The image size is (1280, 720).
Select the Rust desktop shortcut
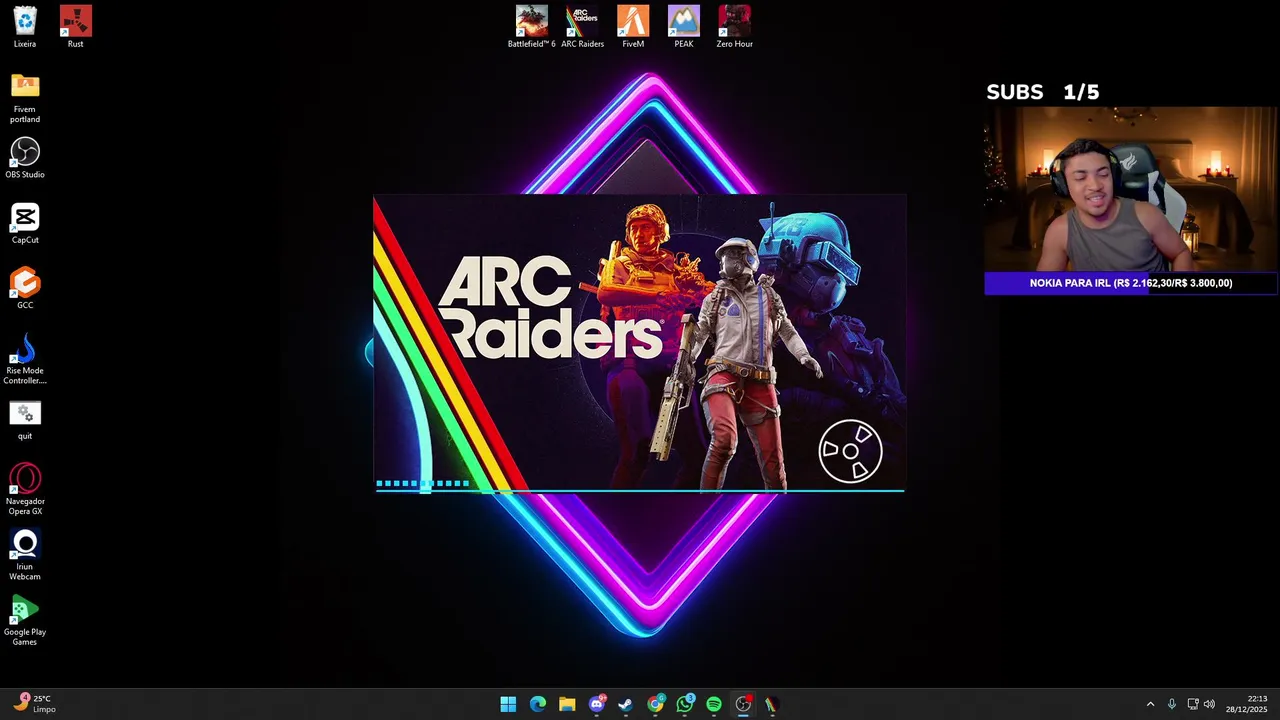(75, 27)
